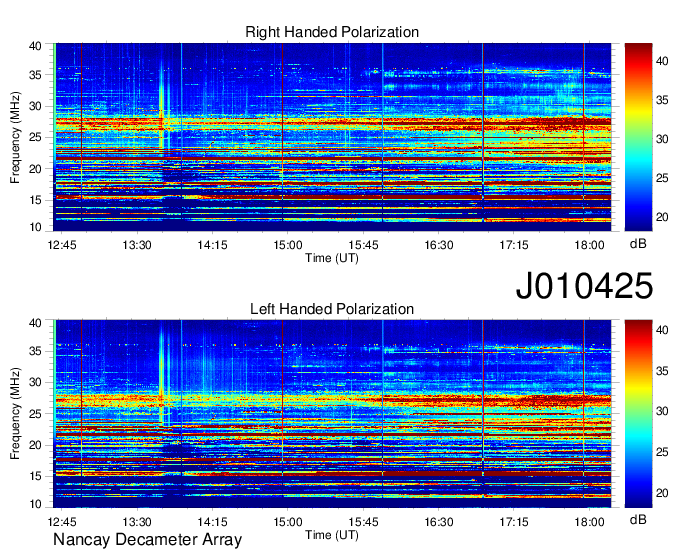Screen dimensions: 680x552
Task: Click the 10 MHz tick on upper frequency axis
Action: [x=36, y=227]
